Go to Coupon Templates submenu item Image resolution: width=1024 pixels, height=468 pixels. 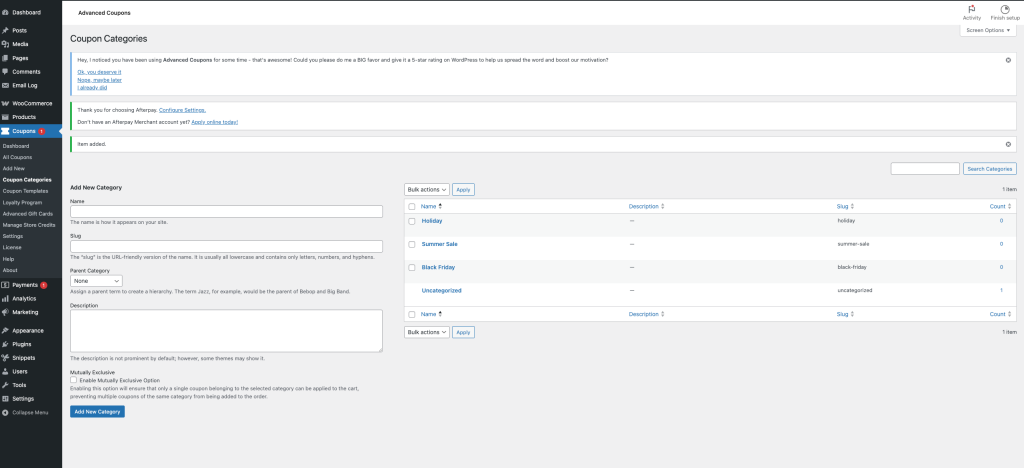coord(25,190)
